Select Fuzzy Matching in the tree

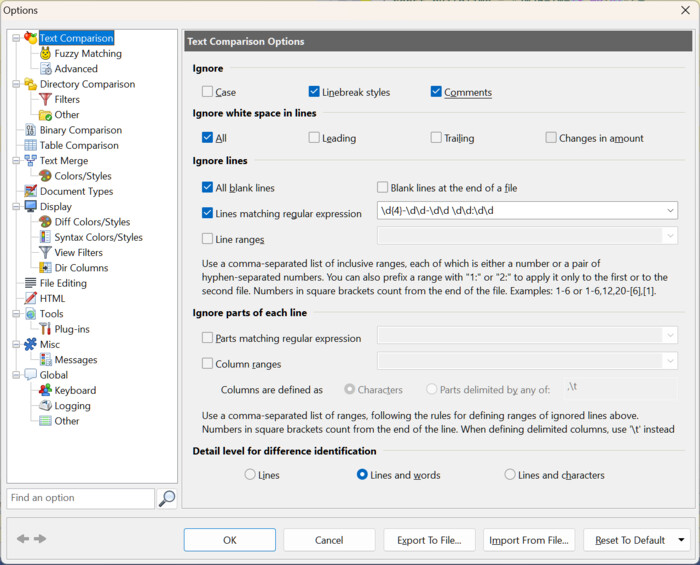click(x=88, y=54)
